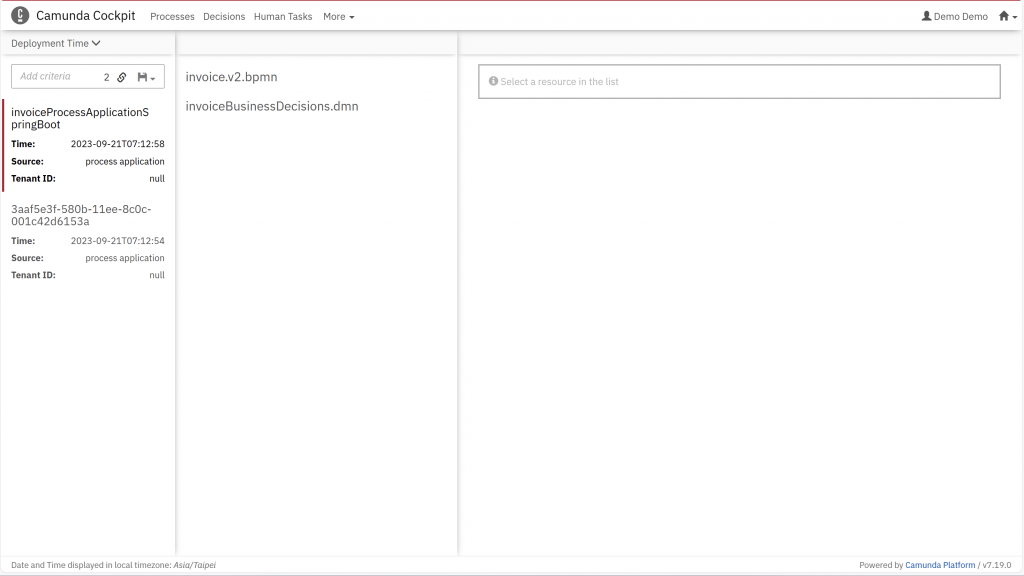The image size is (1024, 576).
Task: Open the saved search criteria dropdown
Action: [x=146, y=77]
